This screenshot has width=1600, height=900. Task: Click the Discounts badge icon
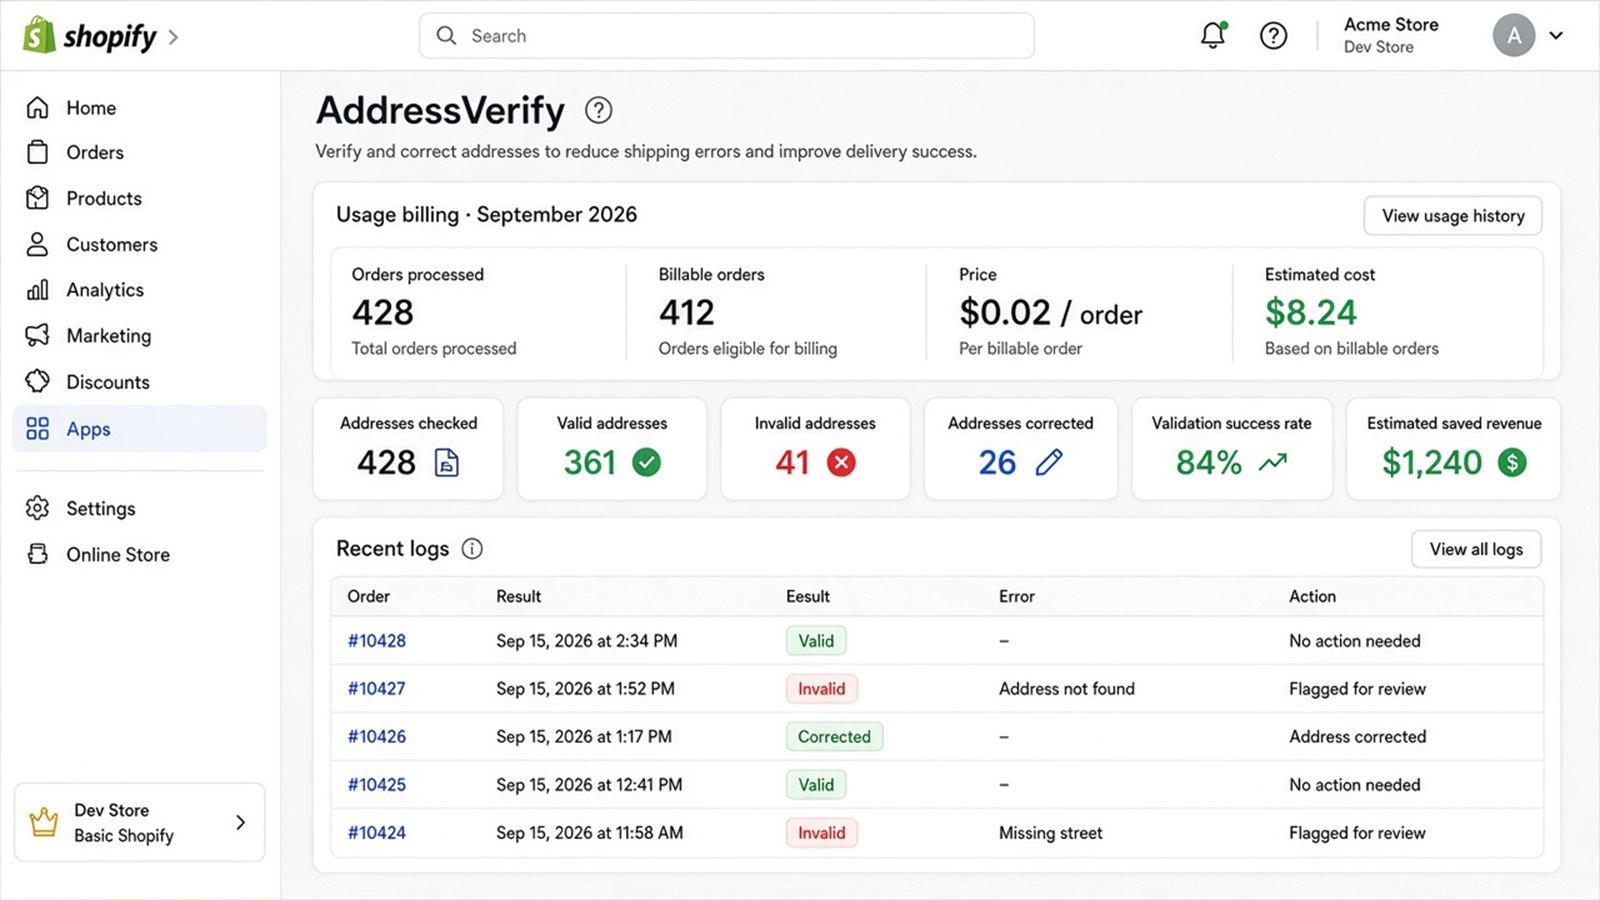pos(38,381)
